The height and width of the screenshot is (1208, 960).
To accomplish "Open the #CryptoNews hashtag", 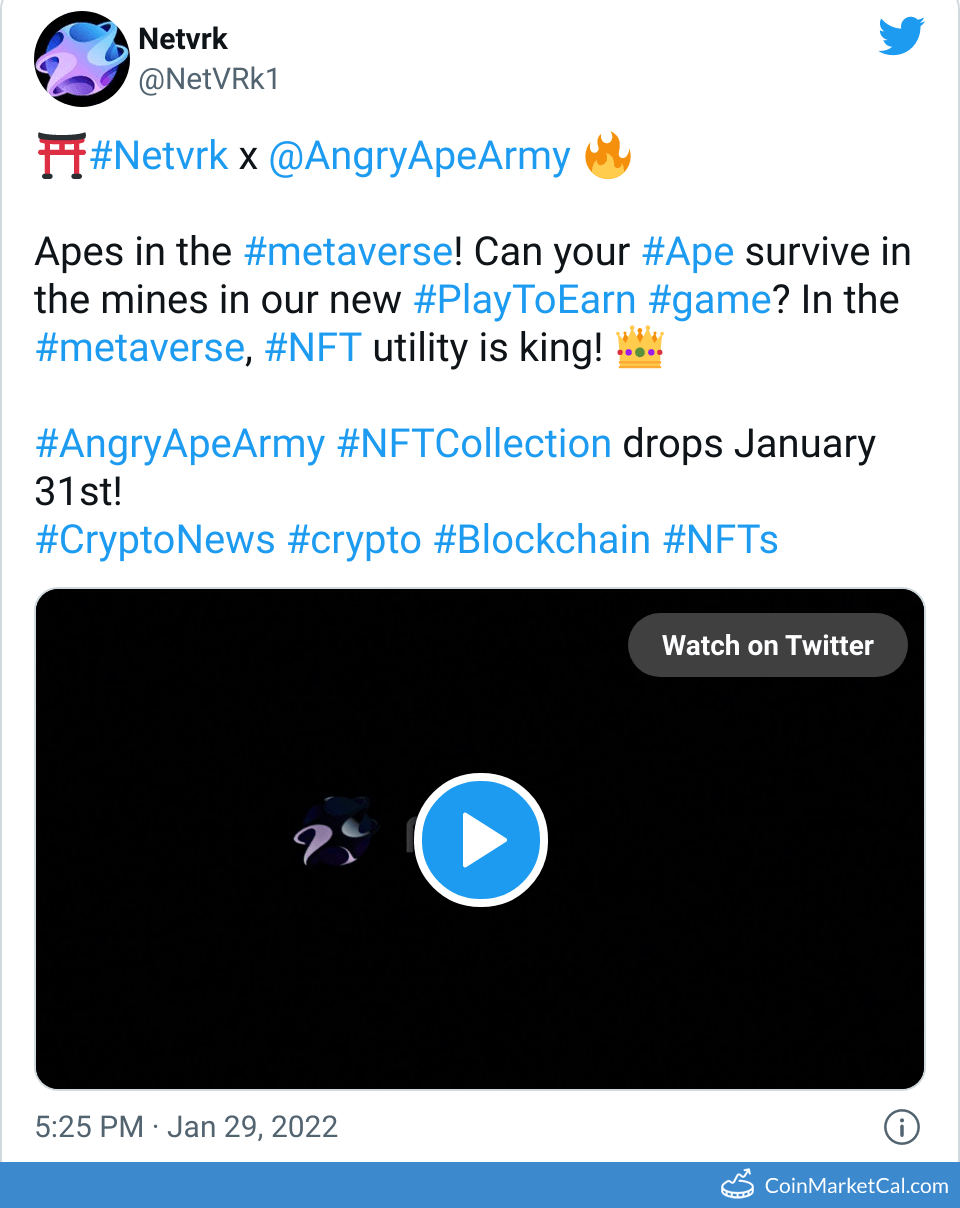I will [155, 539].
